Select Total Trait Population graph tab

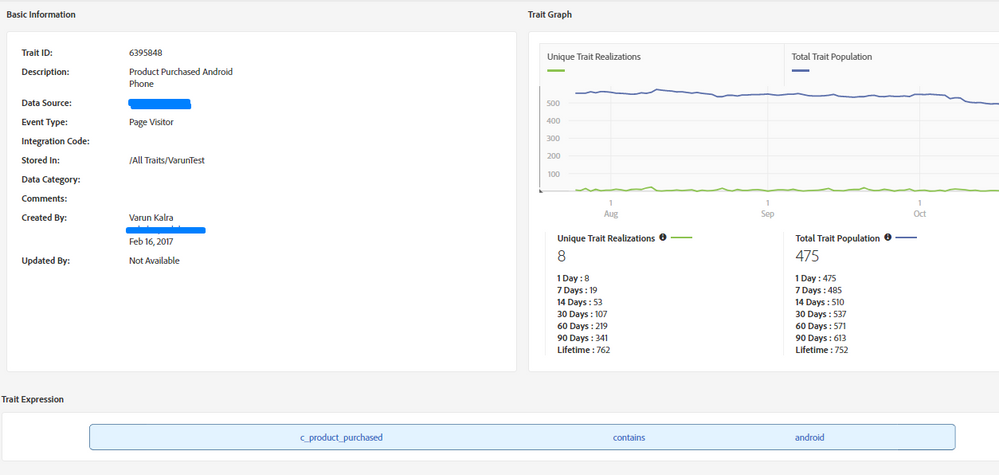[832, 57]
